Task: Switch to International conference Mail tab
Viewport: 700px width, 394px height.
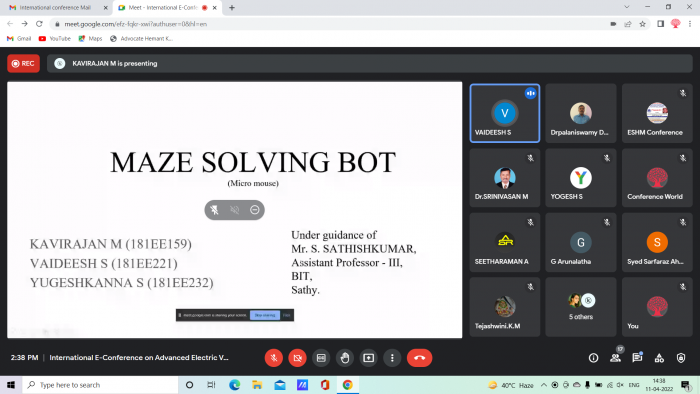Action: pos(56,8)
